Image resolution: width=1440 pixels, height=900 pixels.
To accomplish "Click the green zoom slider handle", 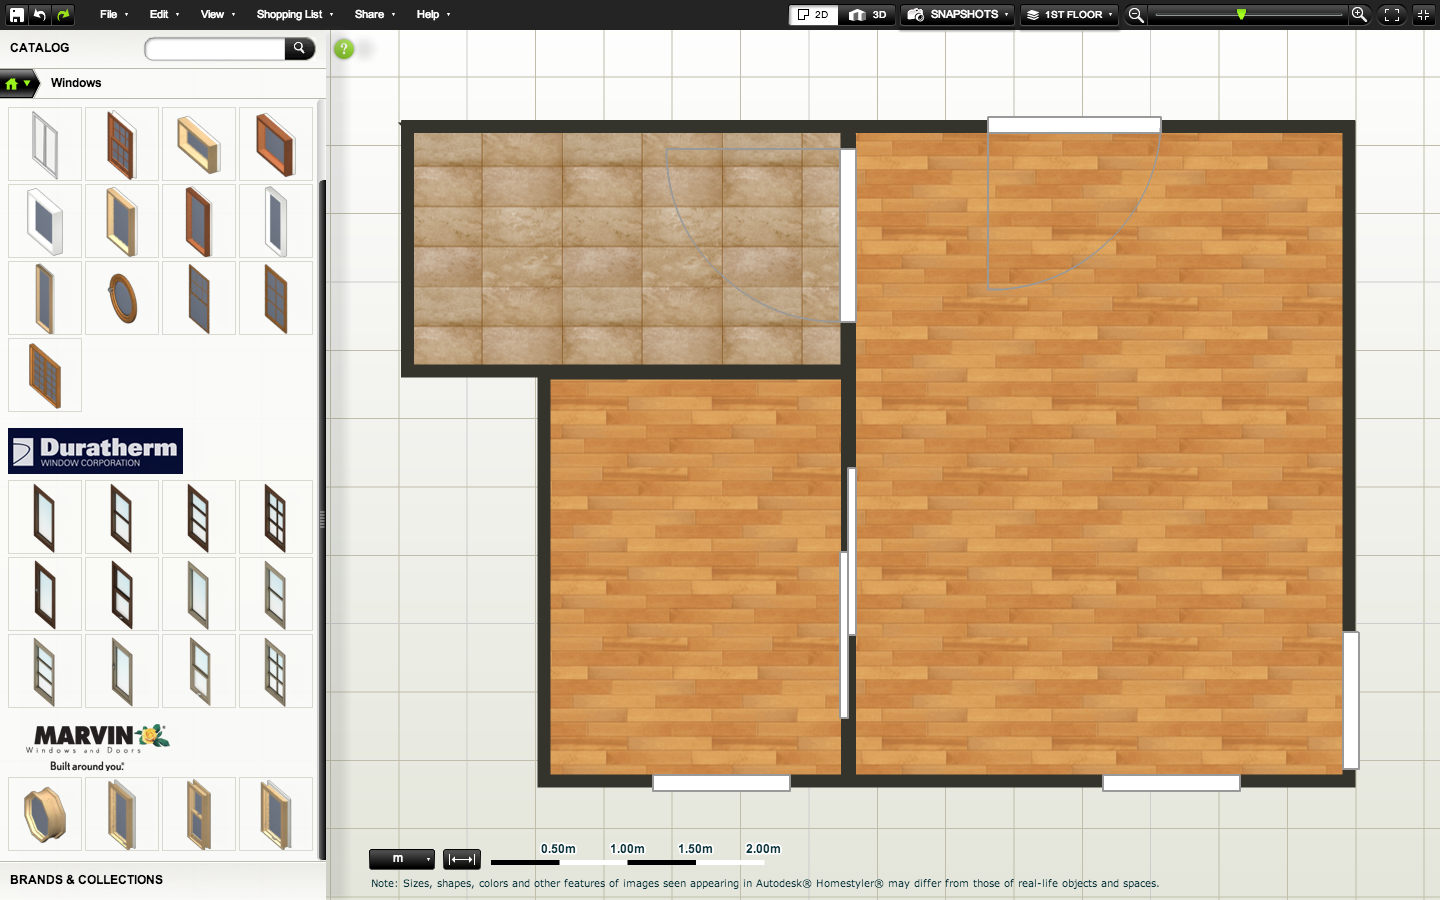I will [x=1241, y=15].
